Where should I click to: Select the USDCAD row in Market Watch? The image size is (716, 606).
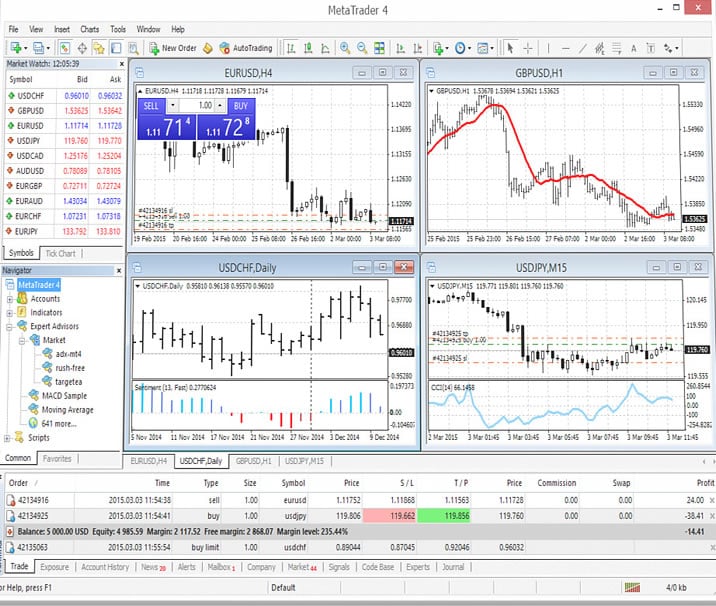coord(64,156)
